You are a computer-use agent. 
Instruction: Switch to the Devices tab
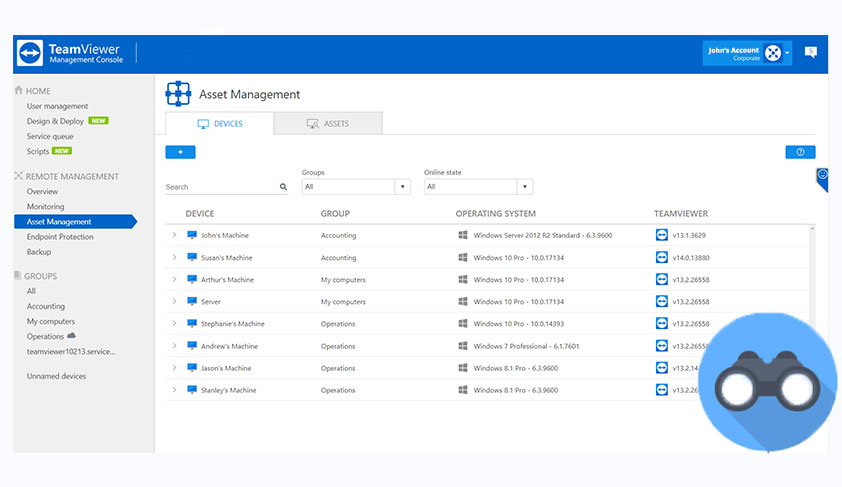click(x=220, y=123)
